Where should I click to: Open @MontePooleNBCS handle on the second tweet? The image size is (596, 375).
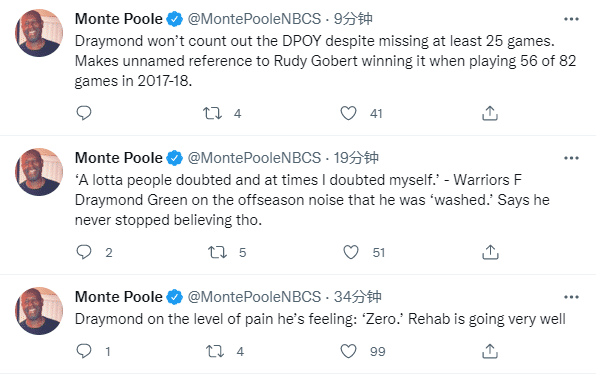coord(254,158)
